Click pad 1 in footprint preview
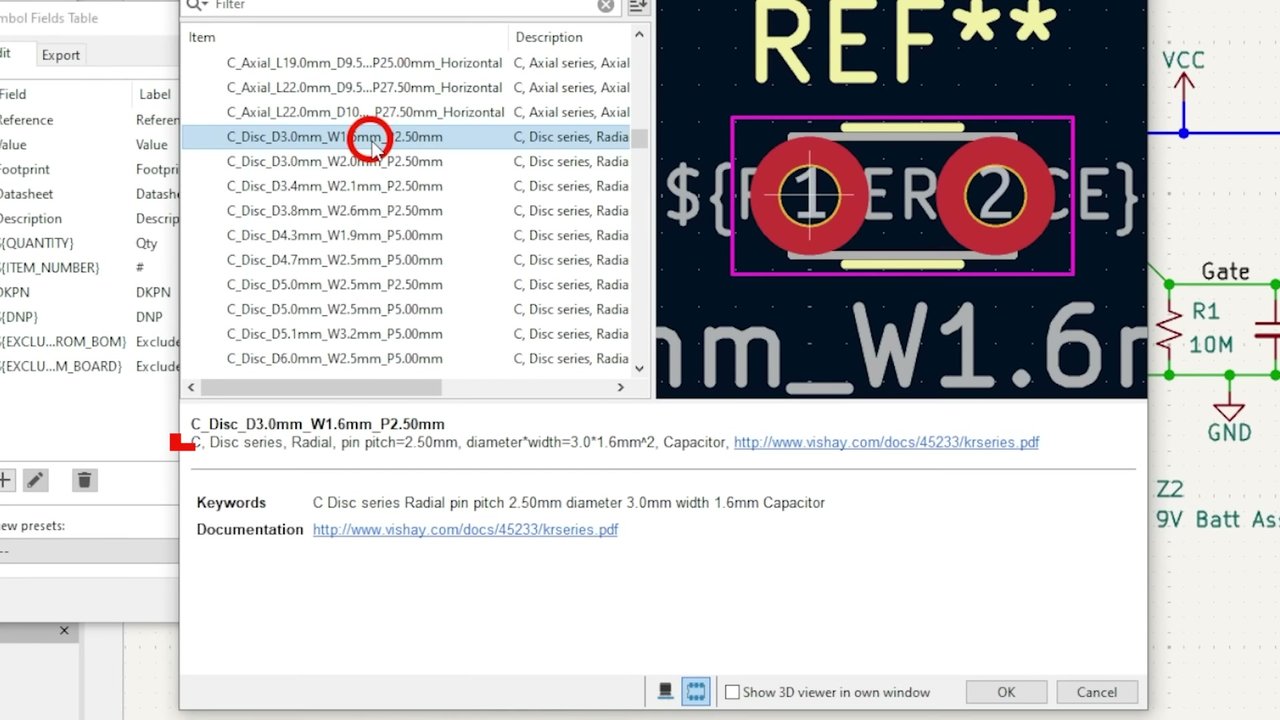Image resolution: width=1280 pixels, height=720 pixels. pyautogui.click(x=809, y=196)
